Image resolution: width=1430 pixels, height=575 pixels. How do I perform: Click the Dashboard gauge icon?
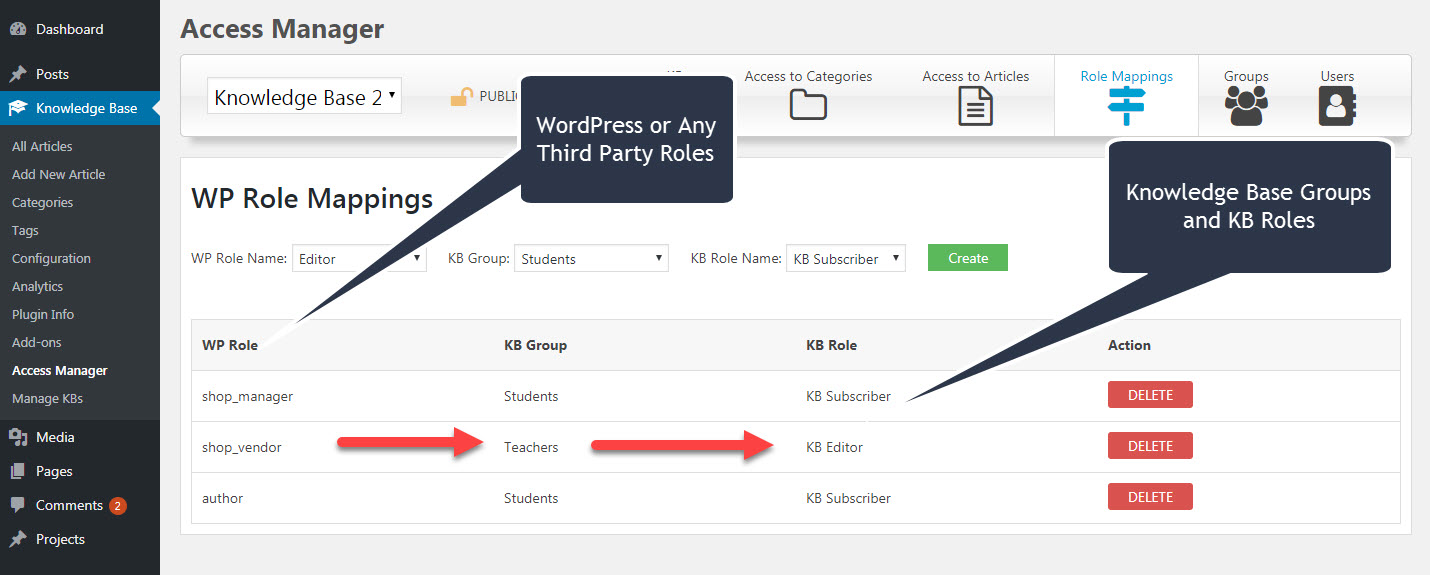18,30
